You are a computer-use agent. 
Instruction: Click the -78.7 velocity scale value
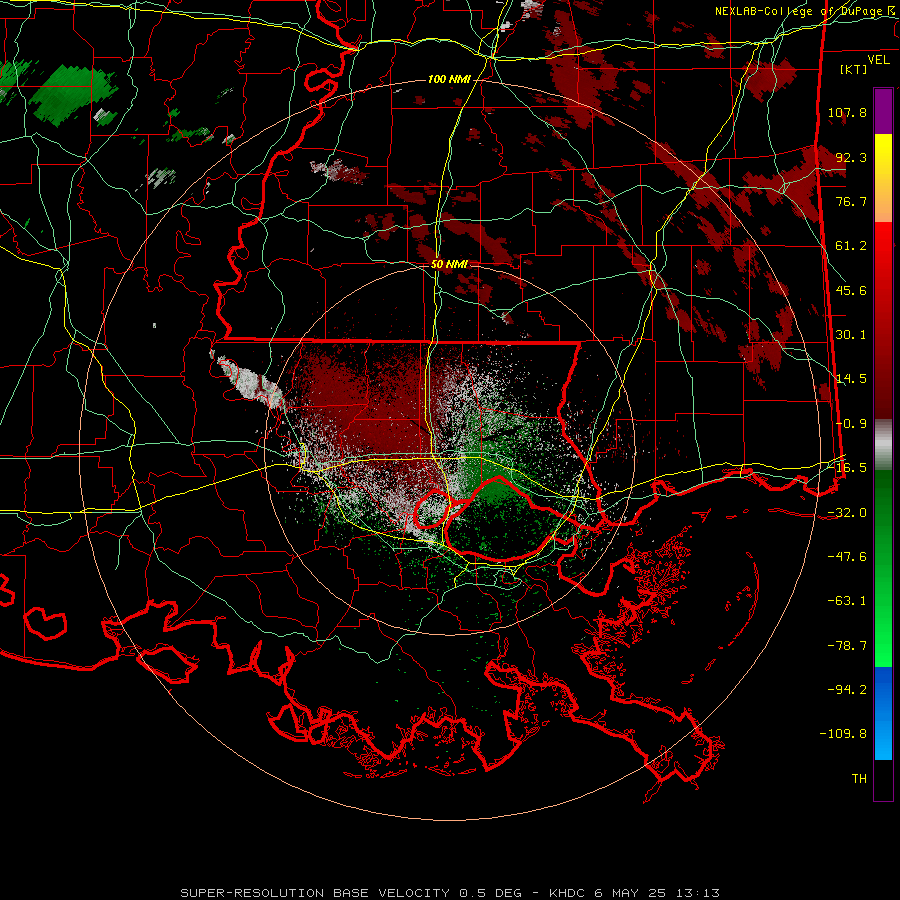tap(847, 646)
